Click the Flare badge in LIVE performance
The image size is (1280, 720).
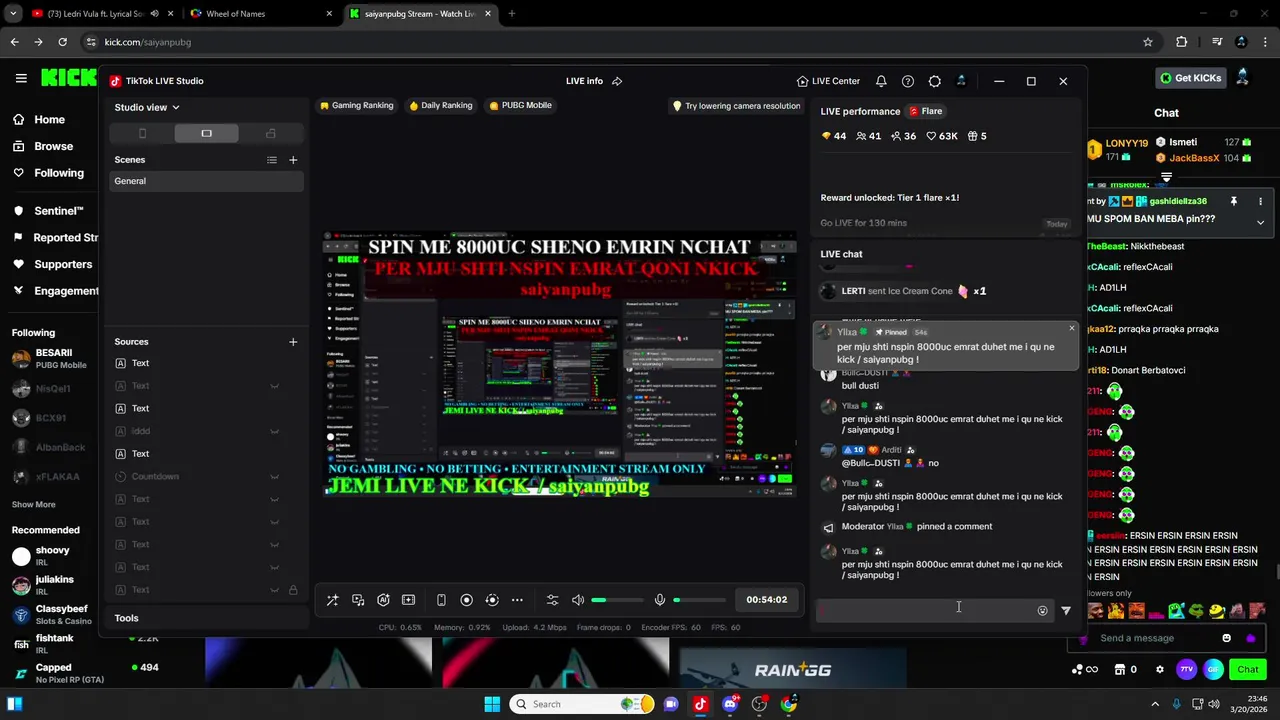(926, 111)
